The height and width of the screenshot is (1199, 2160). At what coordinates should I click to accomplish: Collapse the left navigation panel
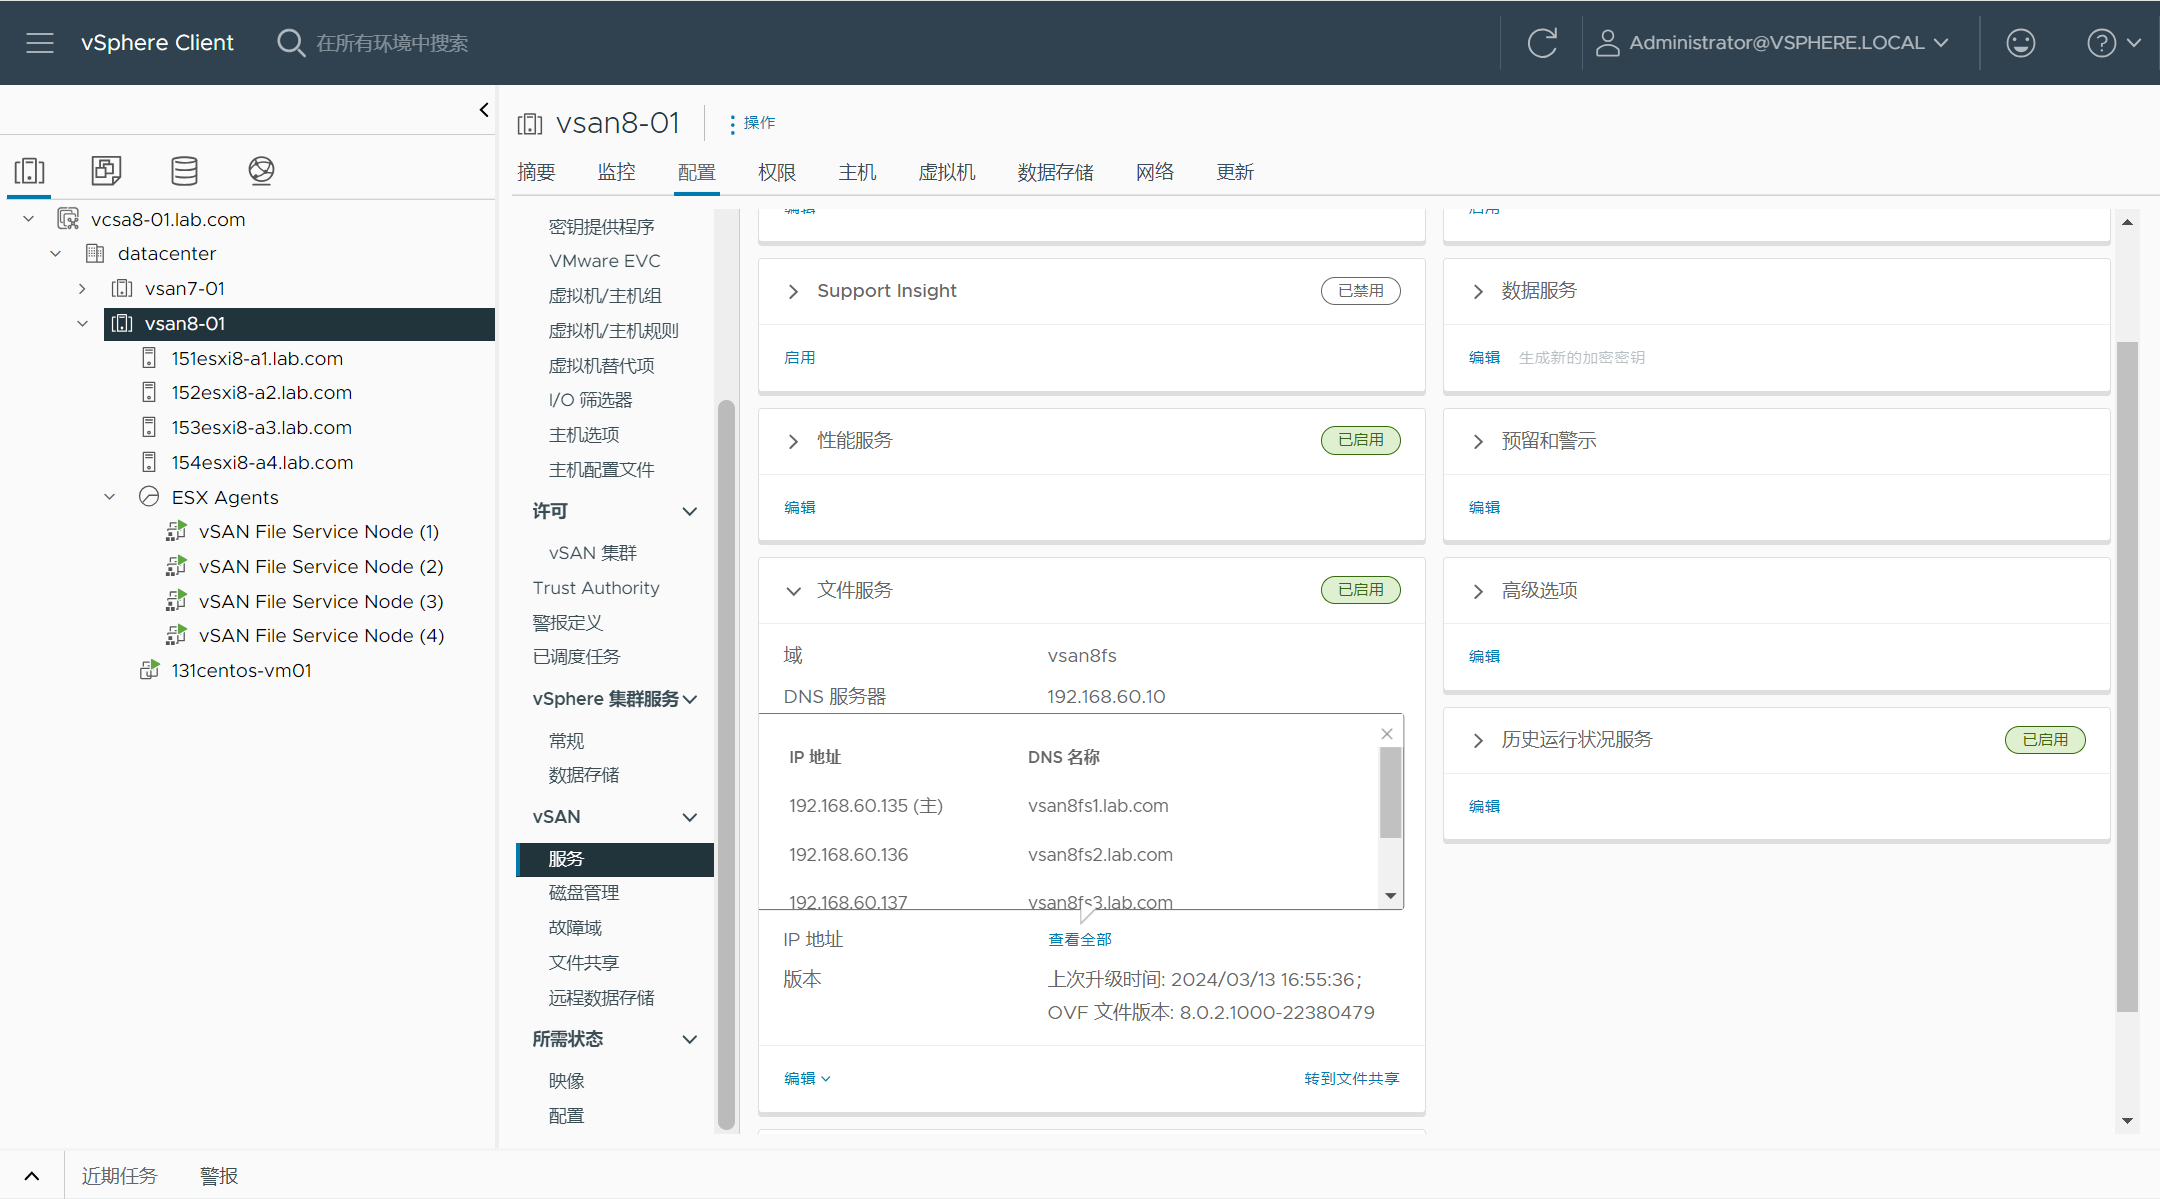click(x=484, y=110)
